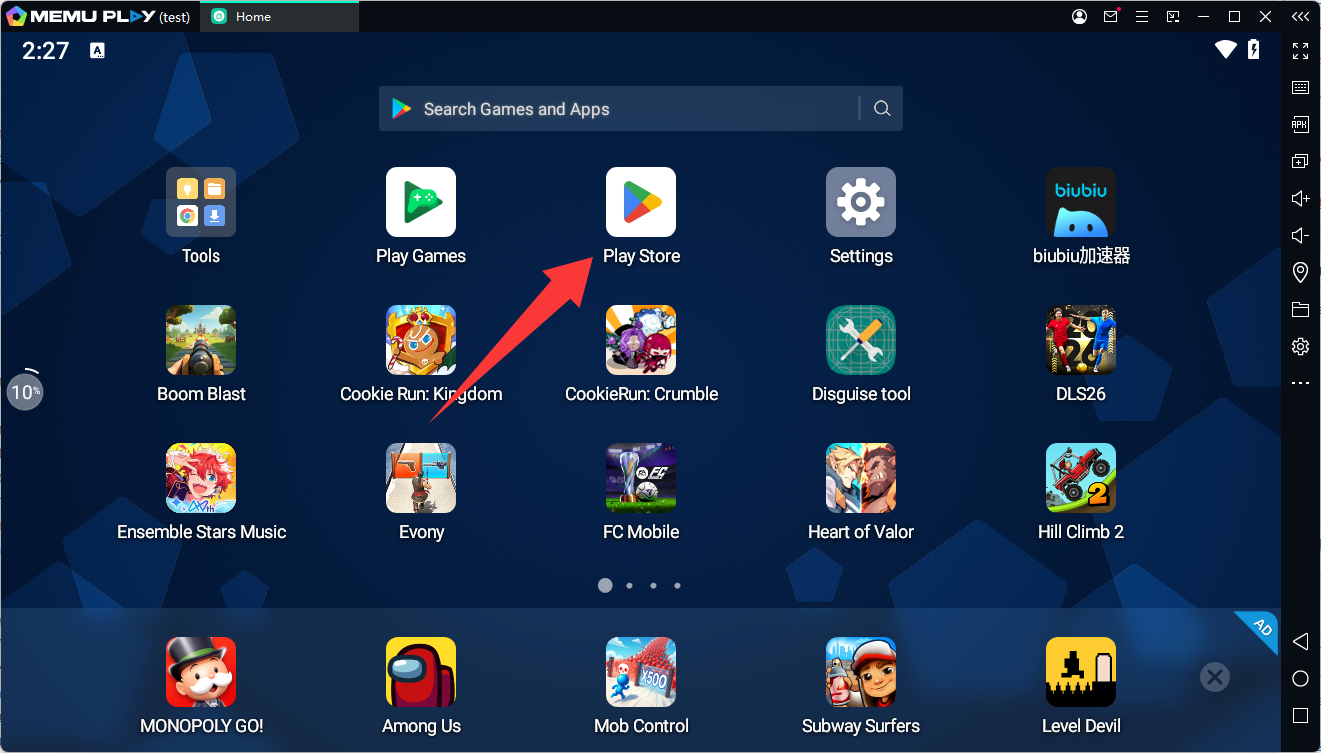Close the ad banner
Viewport: 1321px width, 753px height.
1215,678
